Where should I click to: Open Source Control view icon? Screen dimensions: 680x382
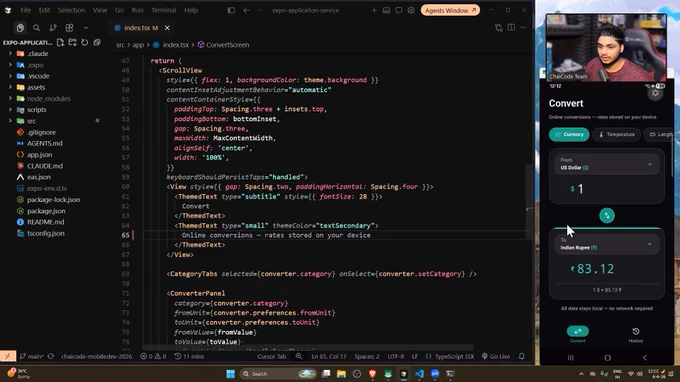(x=53, y=28)
